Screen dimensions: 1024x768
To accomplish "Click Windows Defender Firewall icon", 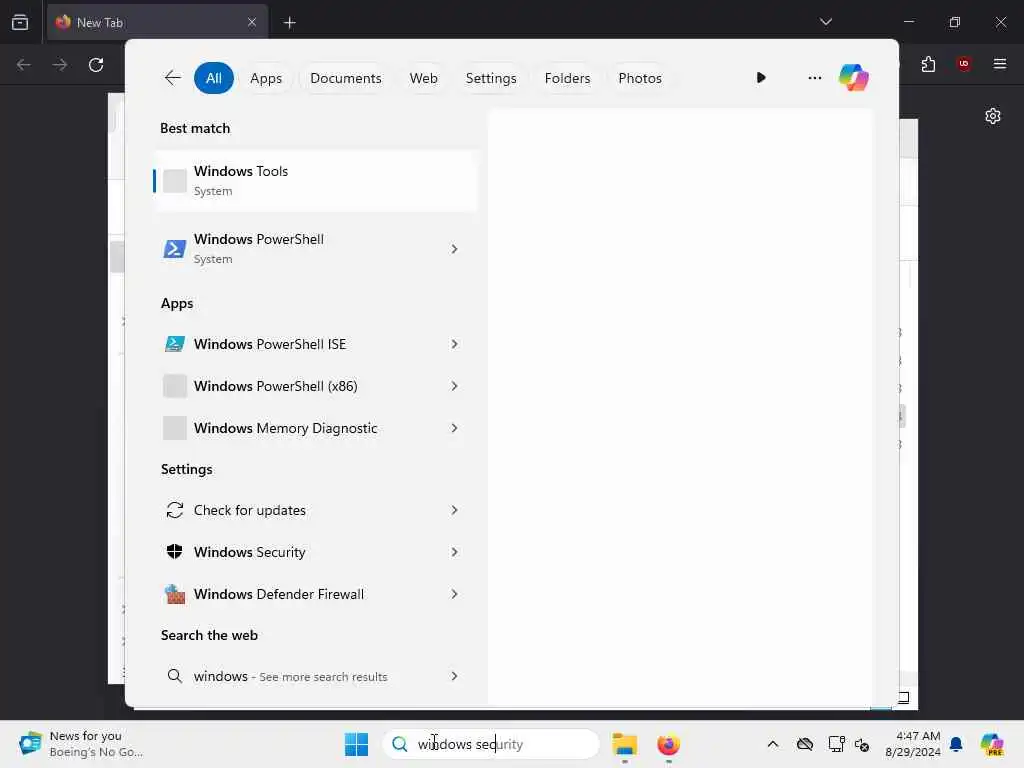I will [174, 594].
